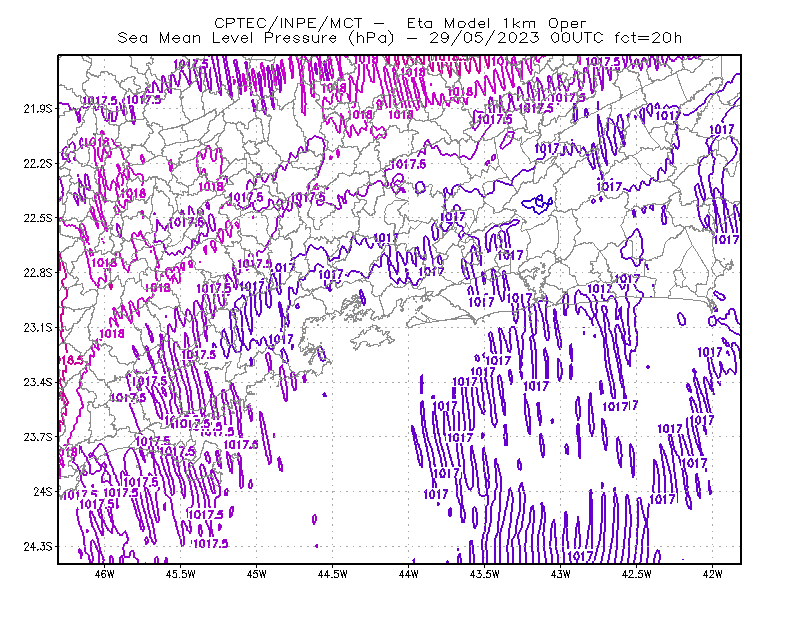This screenshot has height=618, width=800.
Task: Click the 24S latitude axis label
Action: tap(43, 491)
